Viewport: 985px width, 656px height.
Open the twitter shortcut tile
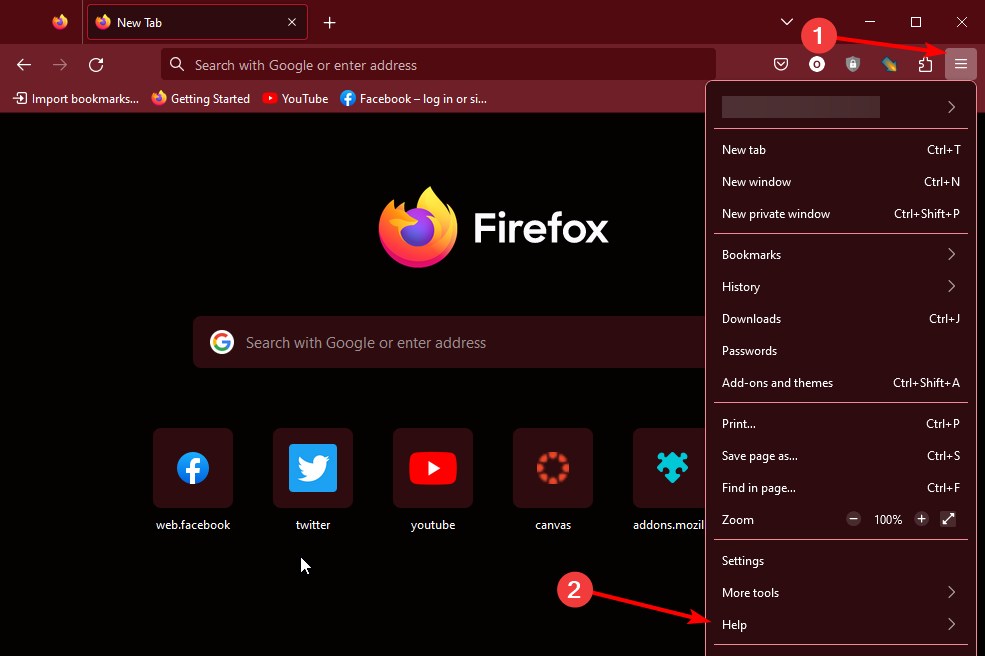point(312,468)
